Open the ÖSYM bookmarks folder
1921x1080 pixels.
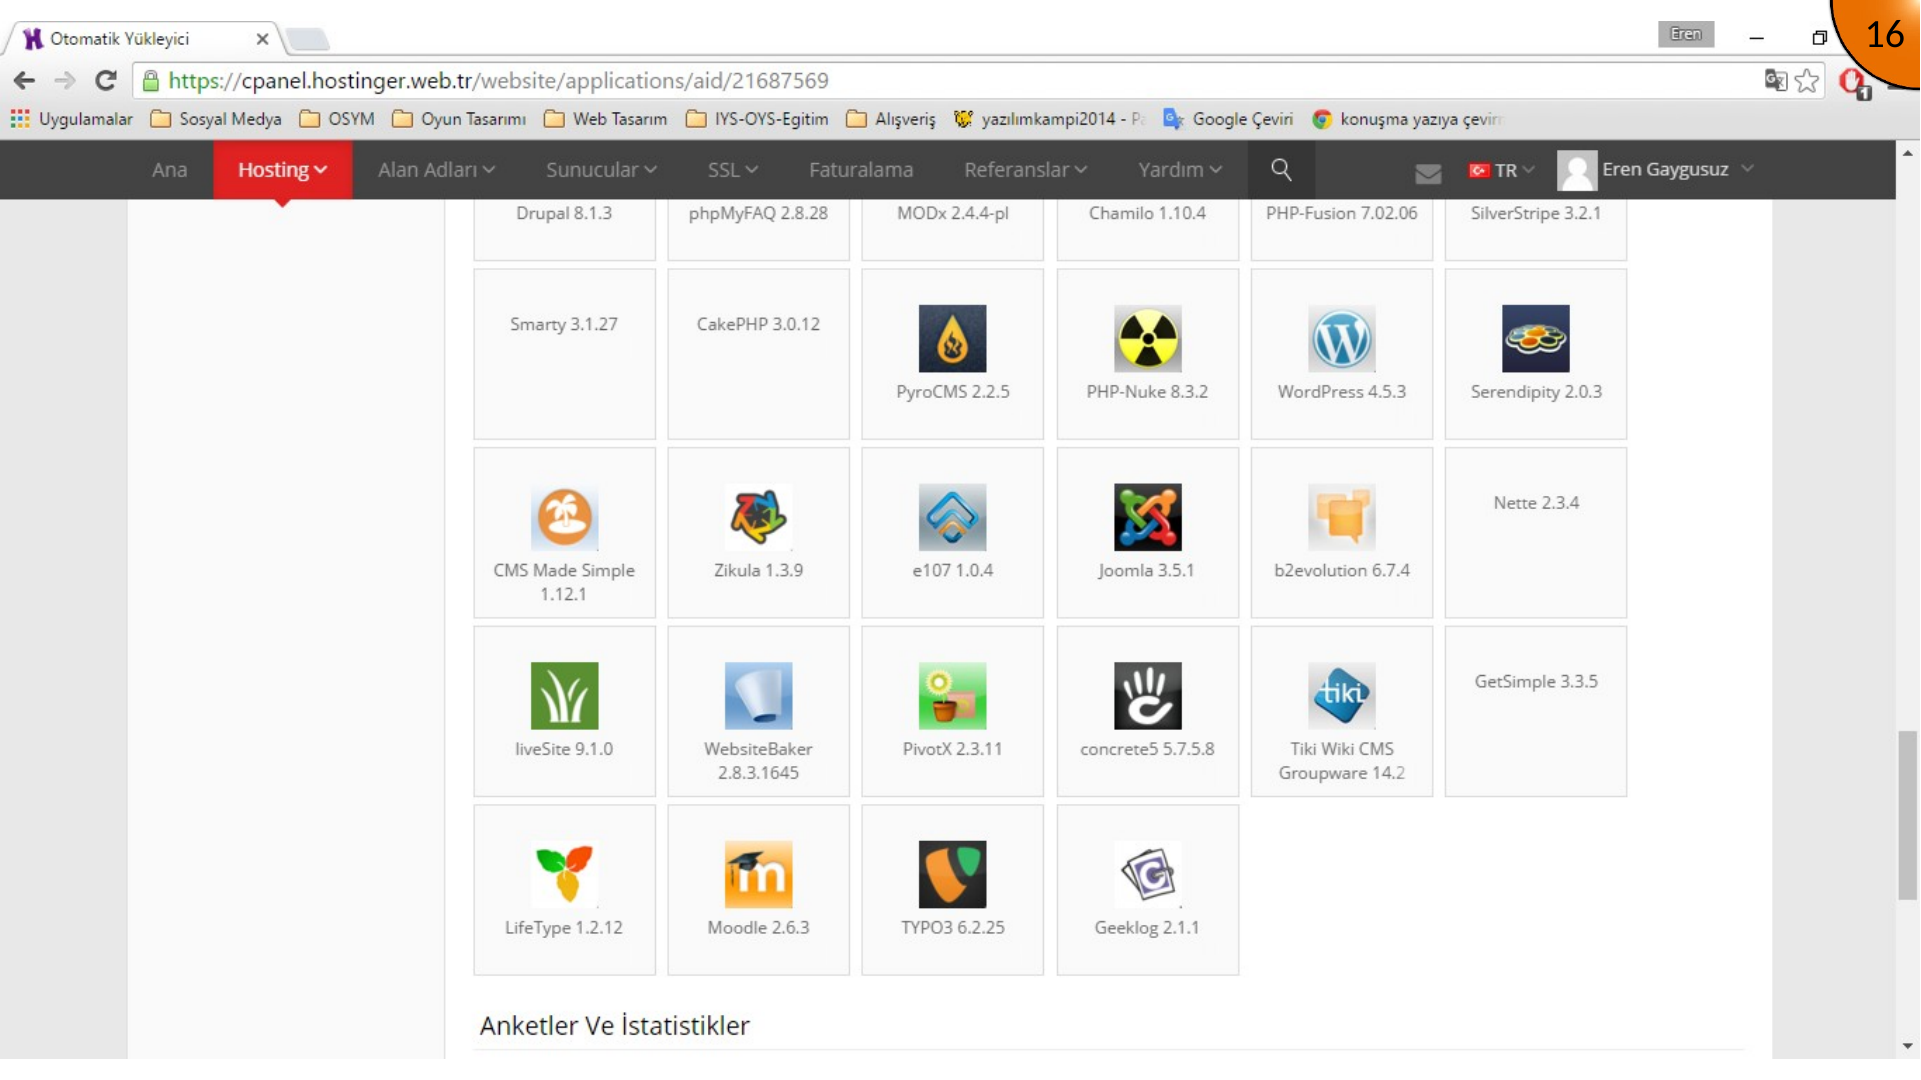[337, 119]
